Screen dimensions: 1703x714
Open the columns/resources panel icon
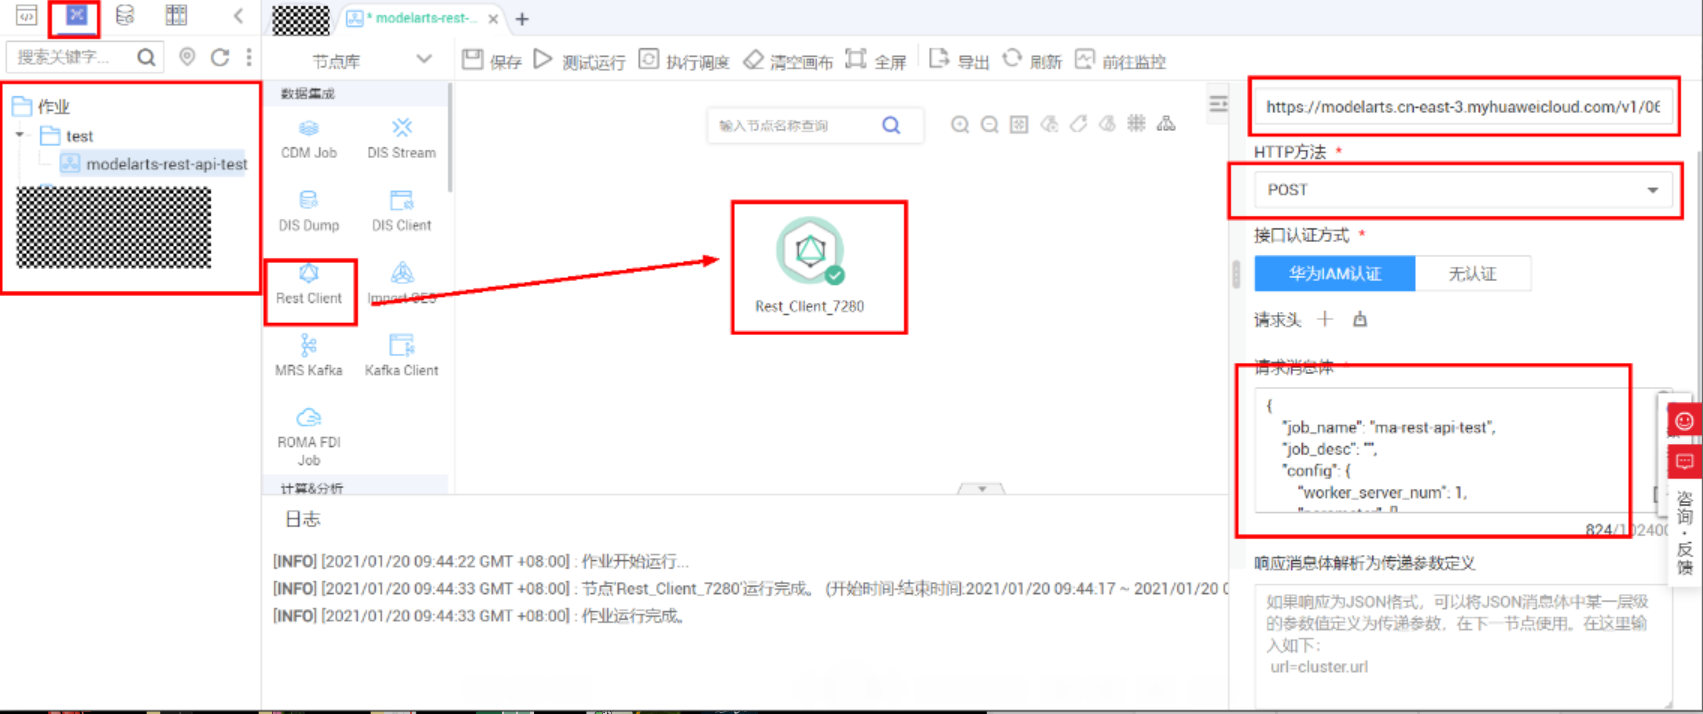click(176, 15)
